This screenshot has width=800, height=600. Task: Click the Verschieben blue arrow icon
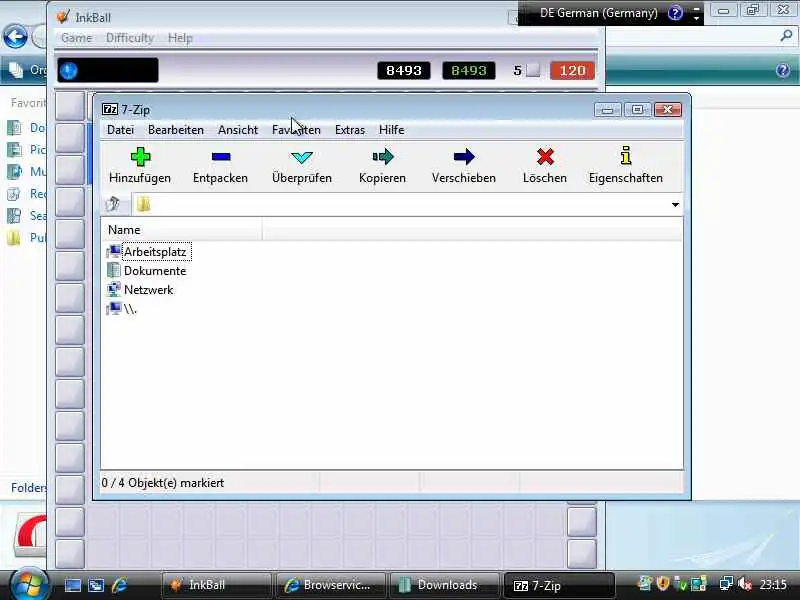[x=464, y=157]
